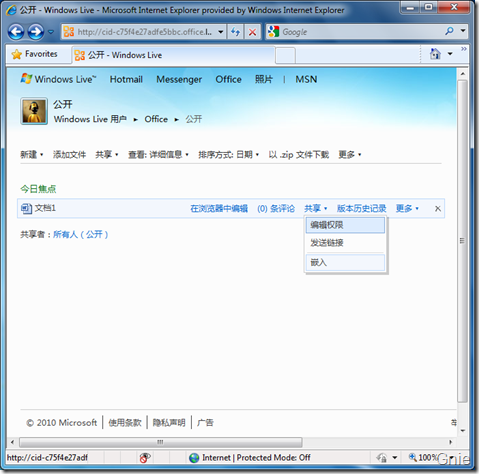479x474 pixels.
Task: Open Hotmail from top navigation
Action: tap(126, 79)
